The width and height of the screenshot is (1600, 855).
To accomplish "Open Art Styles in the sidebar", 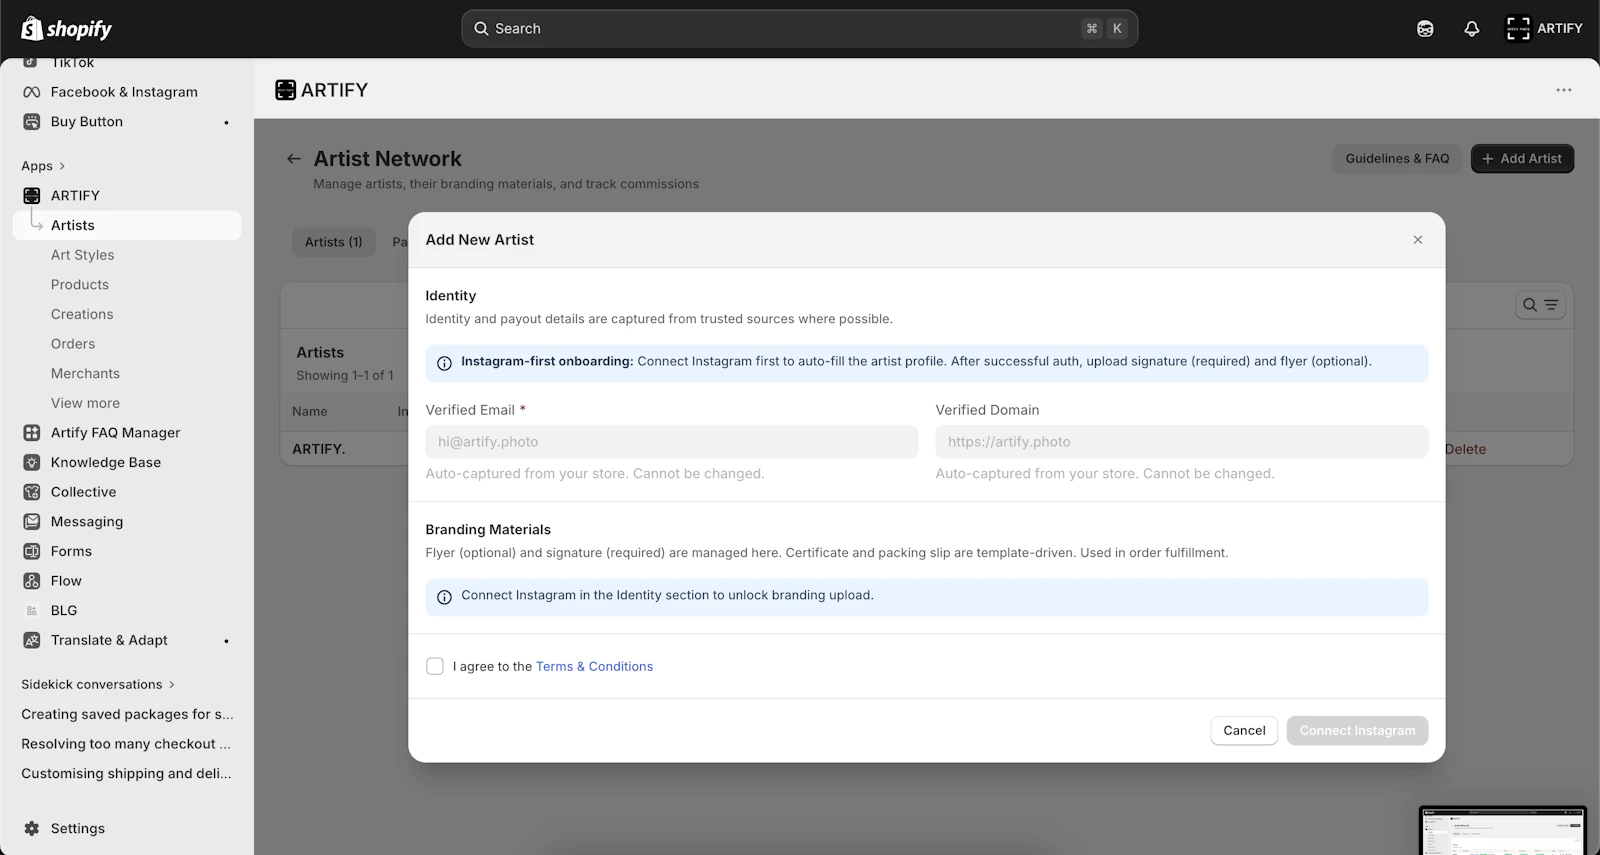I will (x=83, y=255).
